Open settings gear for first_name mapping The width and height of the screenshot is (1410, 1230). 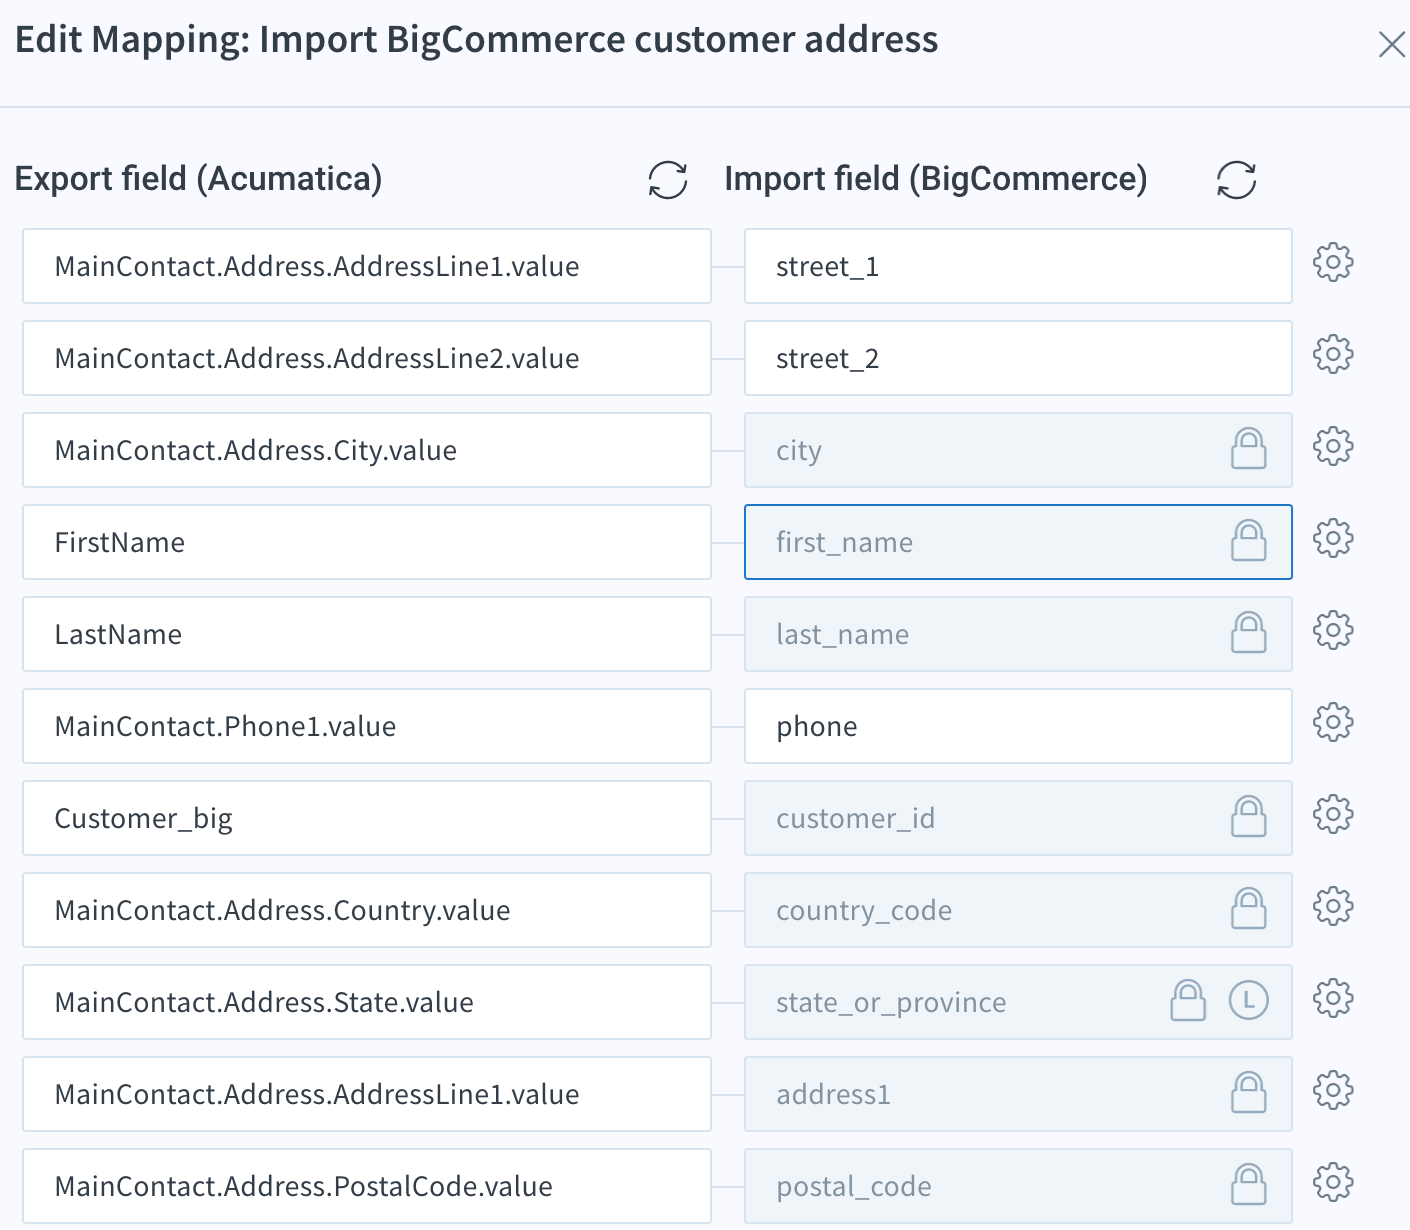[x=1333, y=539]
